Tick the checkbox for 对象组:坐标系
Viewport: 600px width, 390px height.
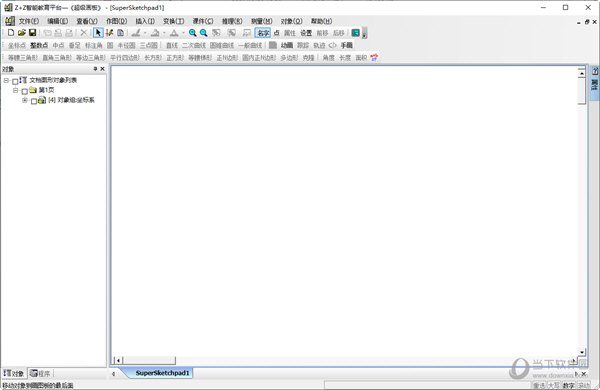34,101
